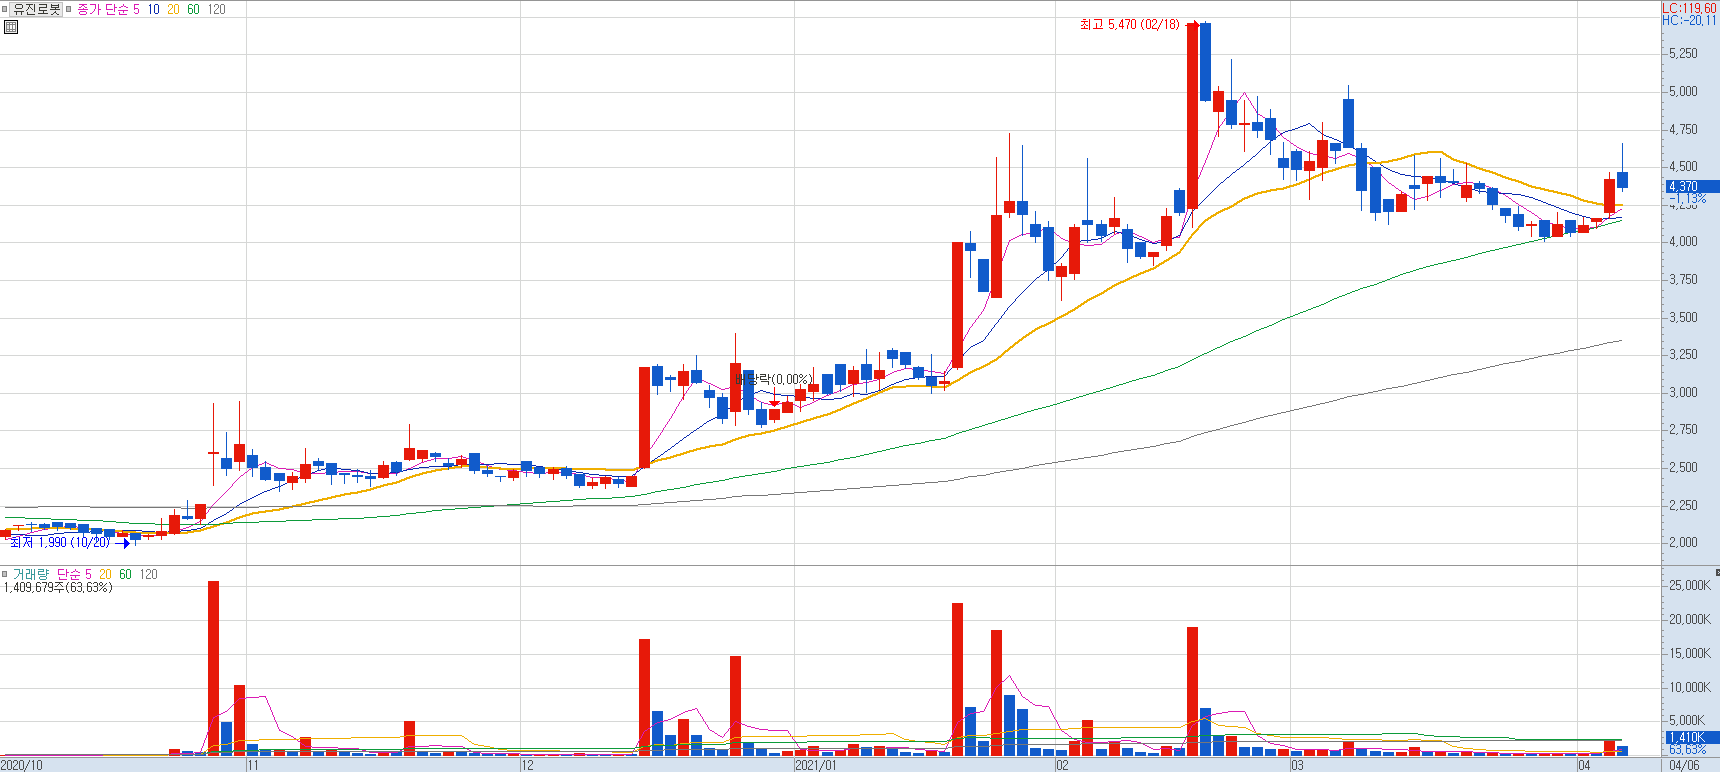Click the 1,409,679주(63.63%) volume readout
The height and width of the screenshot is (772, 1720).
point(58,587)
